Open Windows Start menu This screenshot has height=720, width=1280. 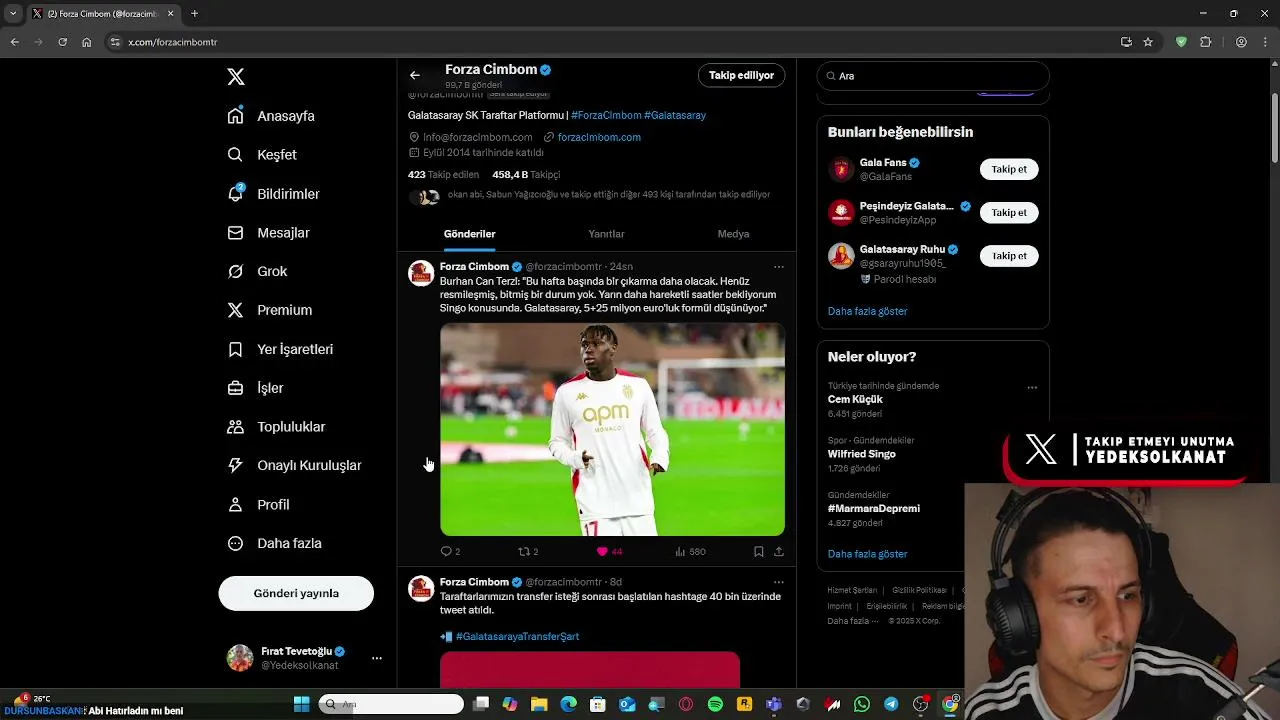click(301, 704)
